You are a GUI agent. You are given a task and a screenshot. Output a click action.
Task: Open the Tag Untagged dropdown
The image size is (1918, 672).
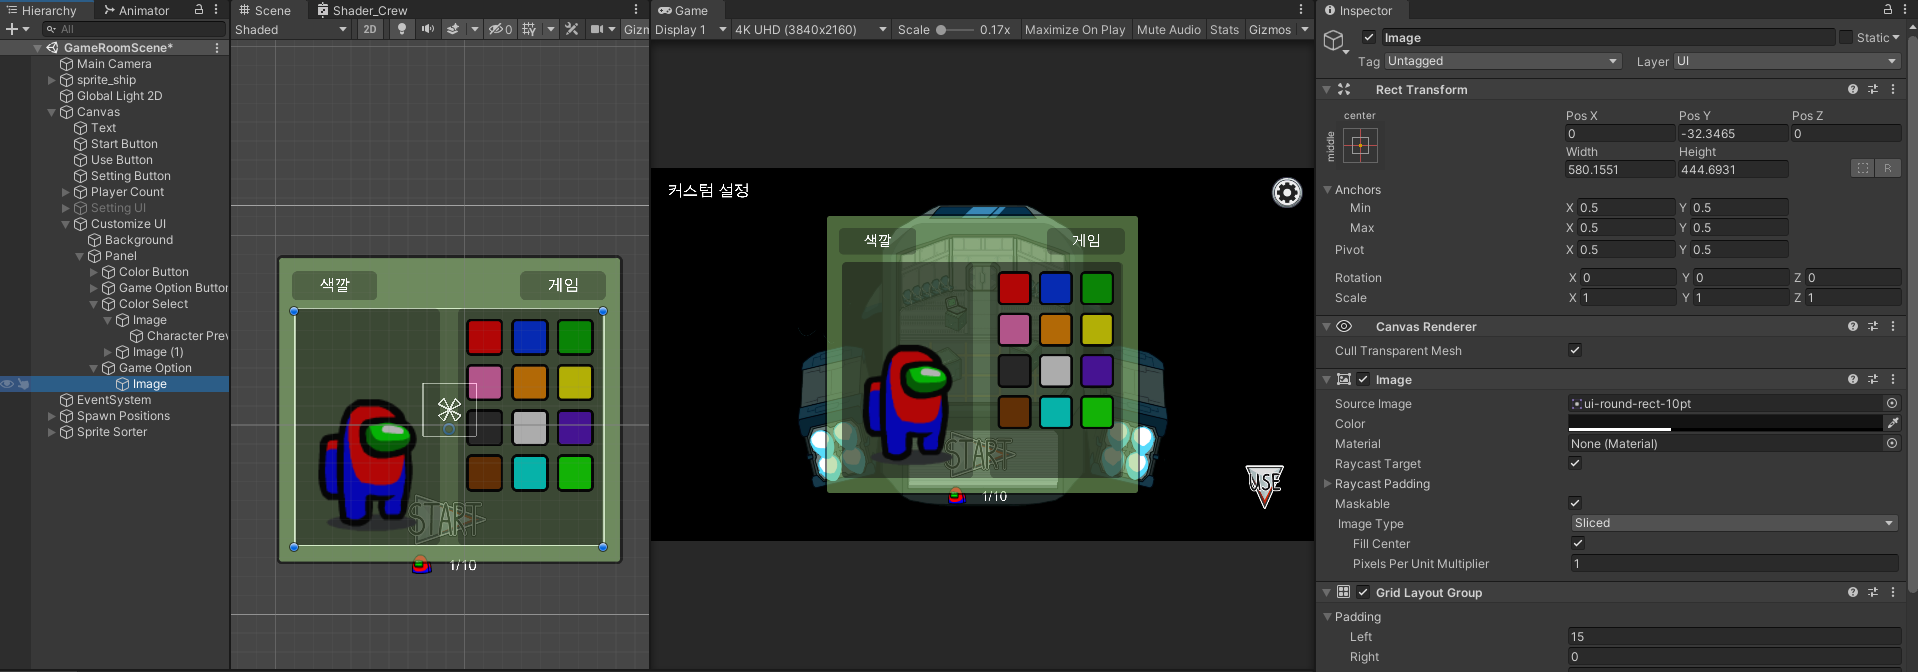tap(1502, 61)
